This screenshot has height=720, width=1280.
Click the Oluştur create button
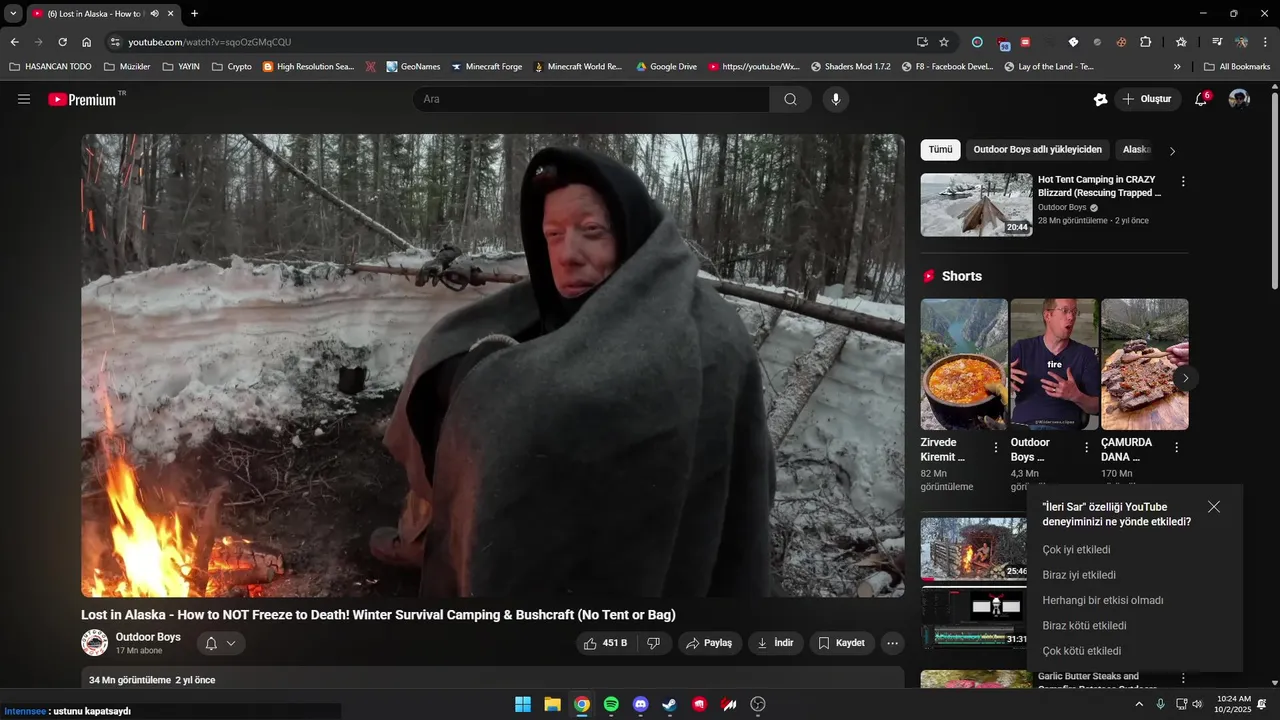click(x=1148, y=99)
